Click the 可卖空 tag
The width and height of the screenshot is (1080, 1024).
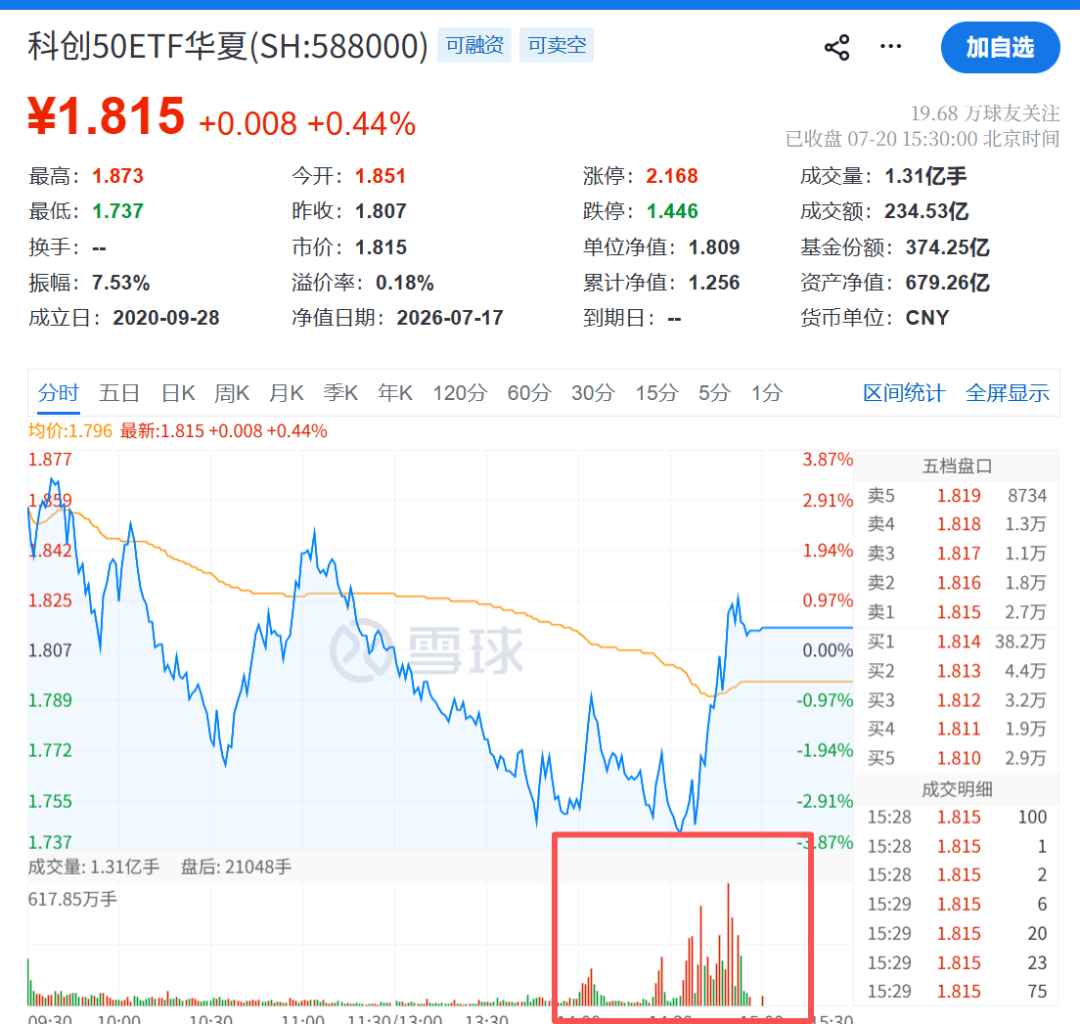[x=557, y=45]
